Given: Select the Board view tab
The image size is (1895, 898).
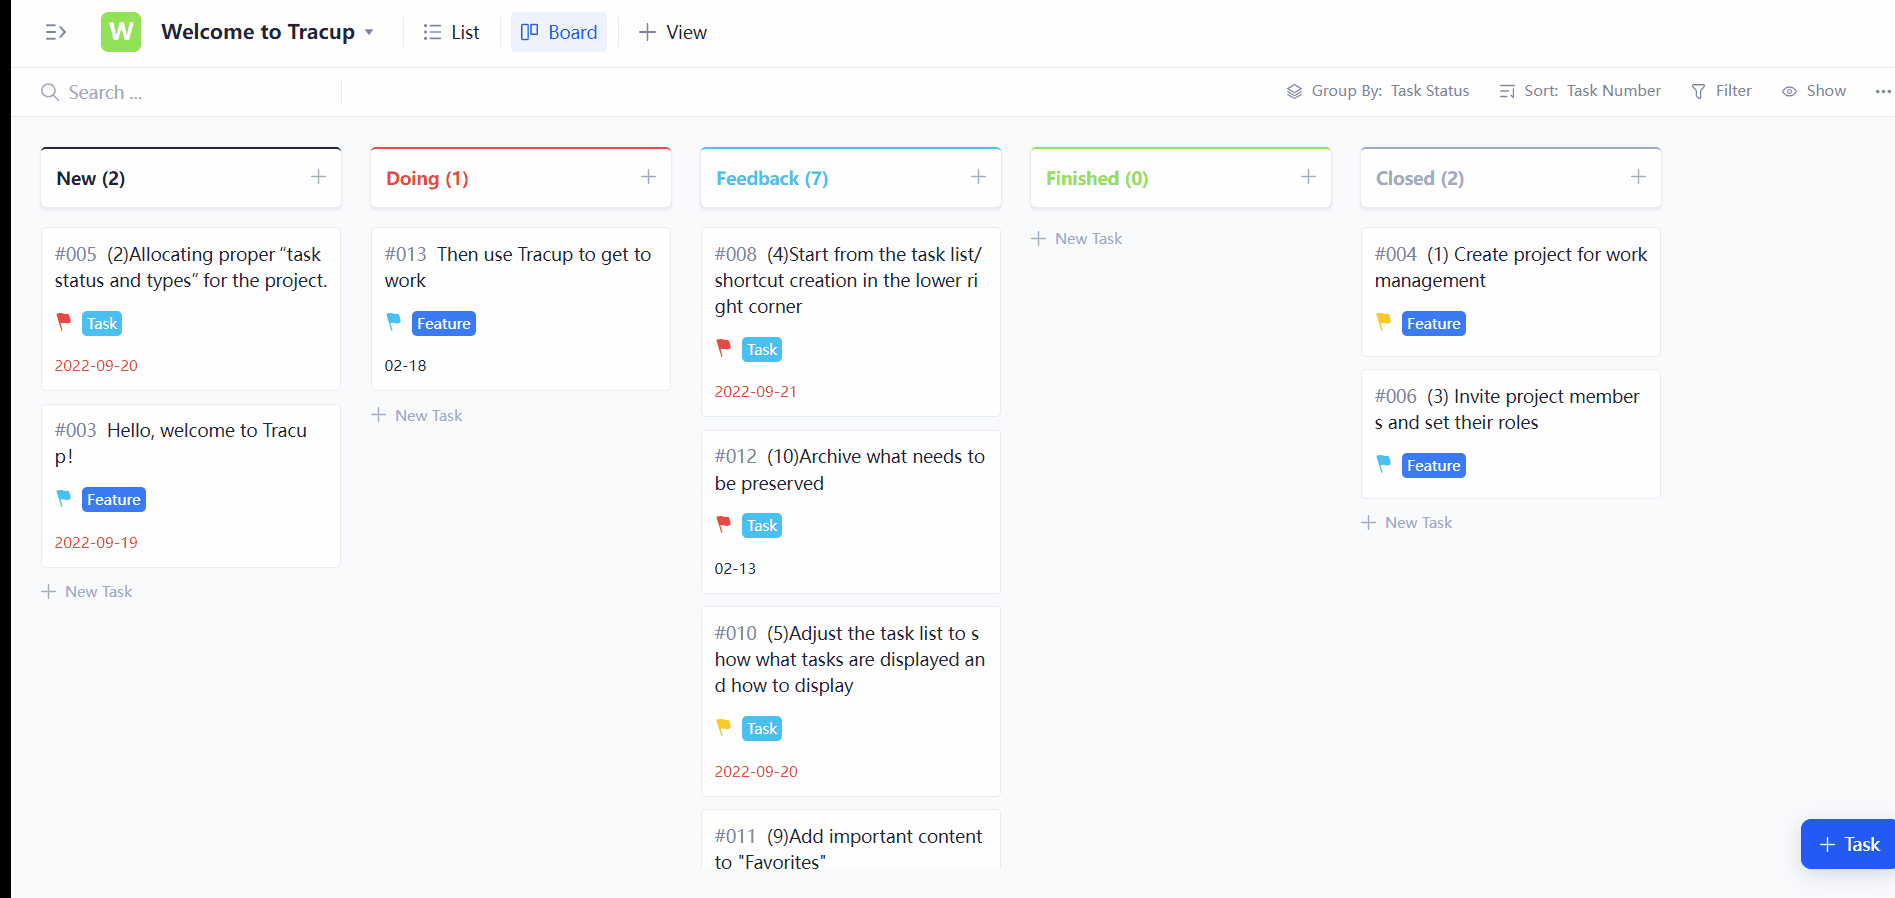Looking at the screenshot, I should (559, 32).
